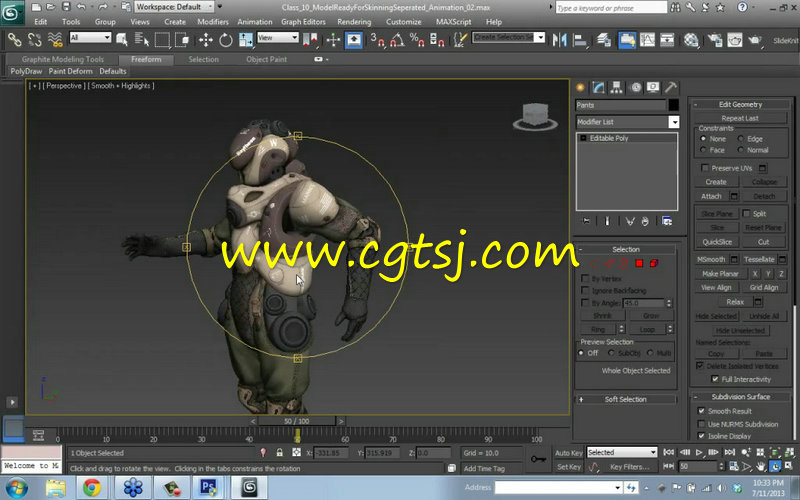The width and height of the screenshot is (800, 500).
Task: Click the Play Animation button
Action: pyautogui.click(x=699, y=452)
